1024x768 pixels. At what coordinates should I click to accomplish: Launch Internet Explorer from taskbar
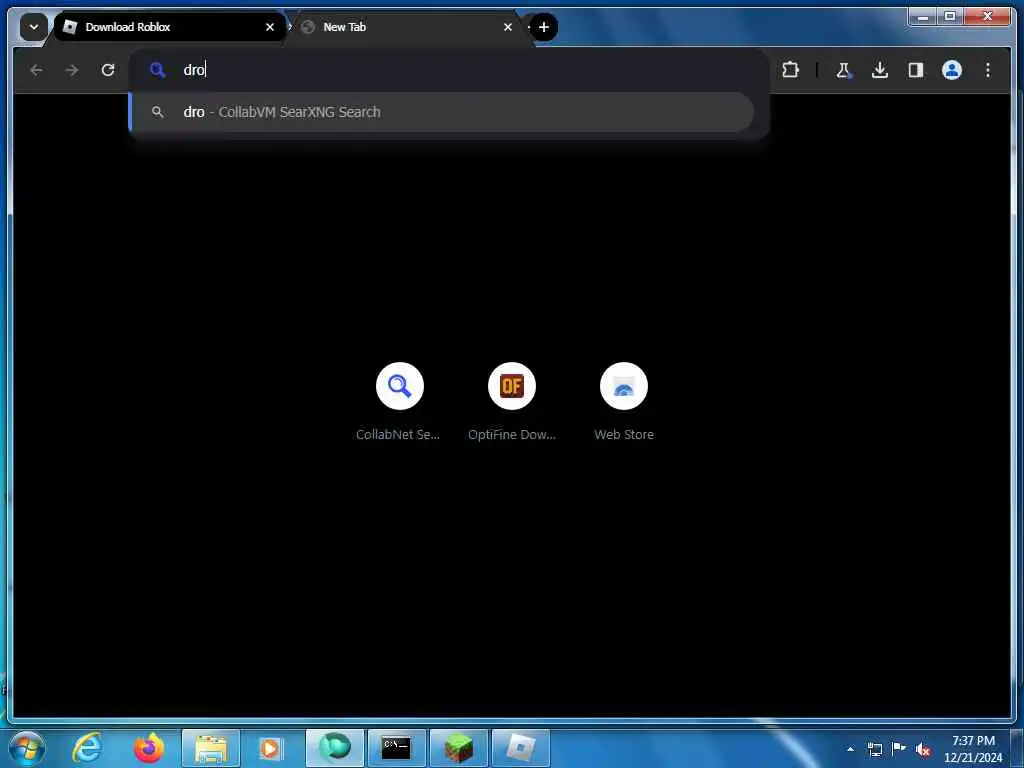[88, 748]
